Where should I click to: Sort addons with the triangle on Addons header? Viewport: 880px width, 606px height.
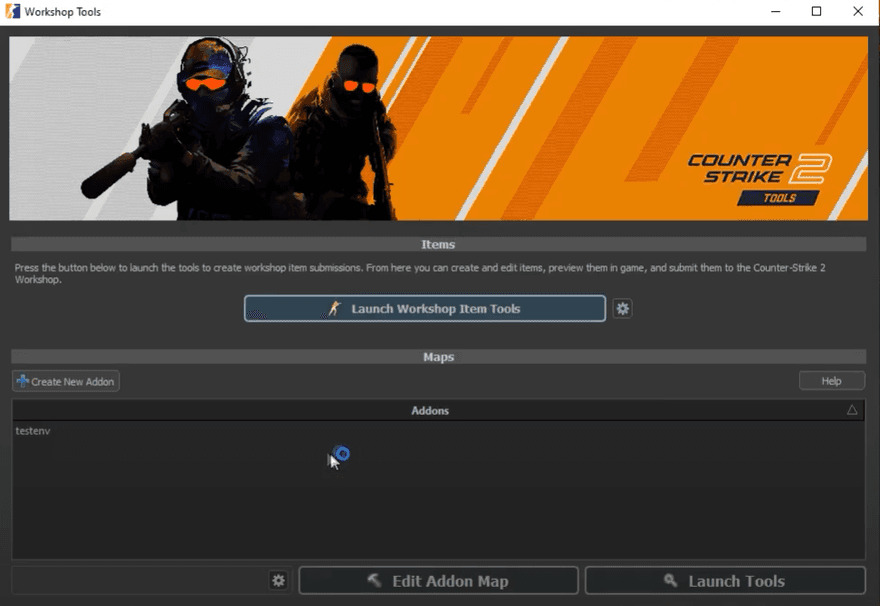(x=852, y=410)
